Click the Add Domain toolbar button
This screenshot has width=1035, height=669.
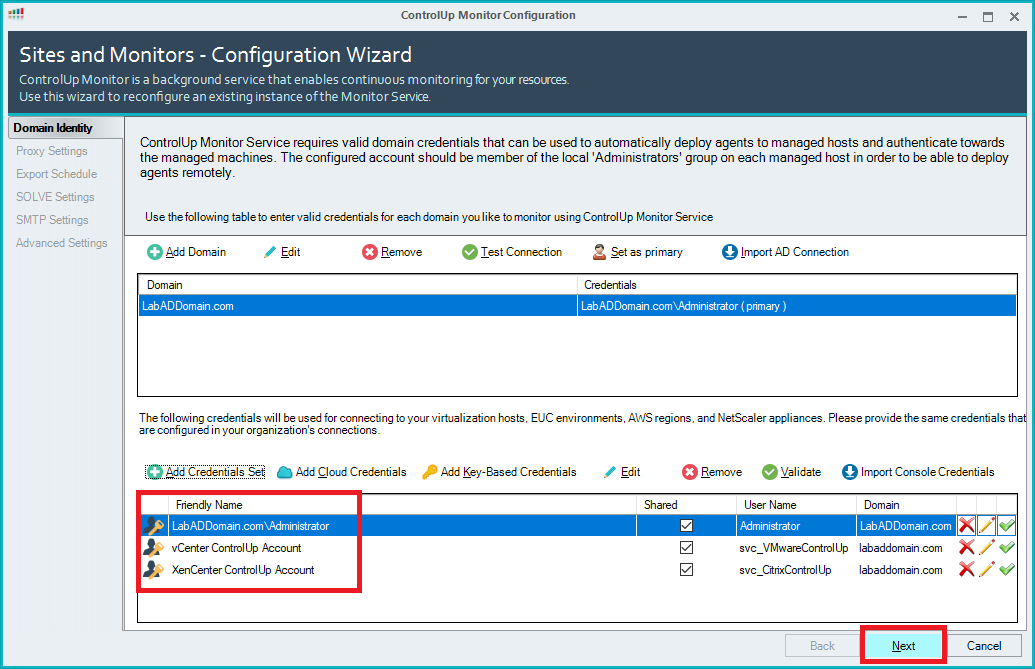pyautogui.click(x=187, y=252)
